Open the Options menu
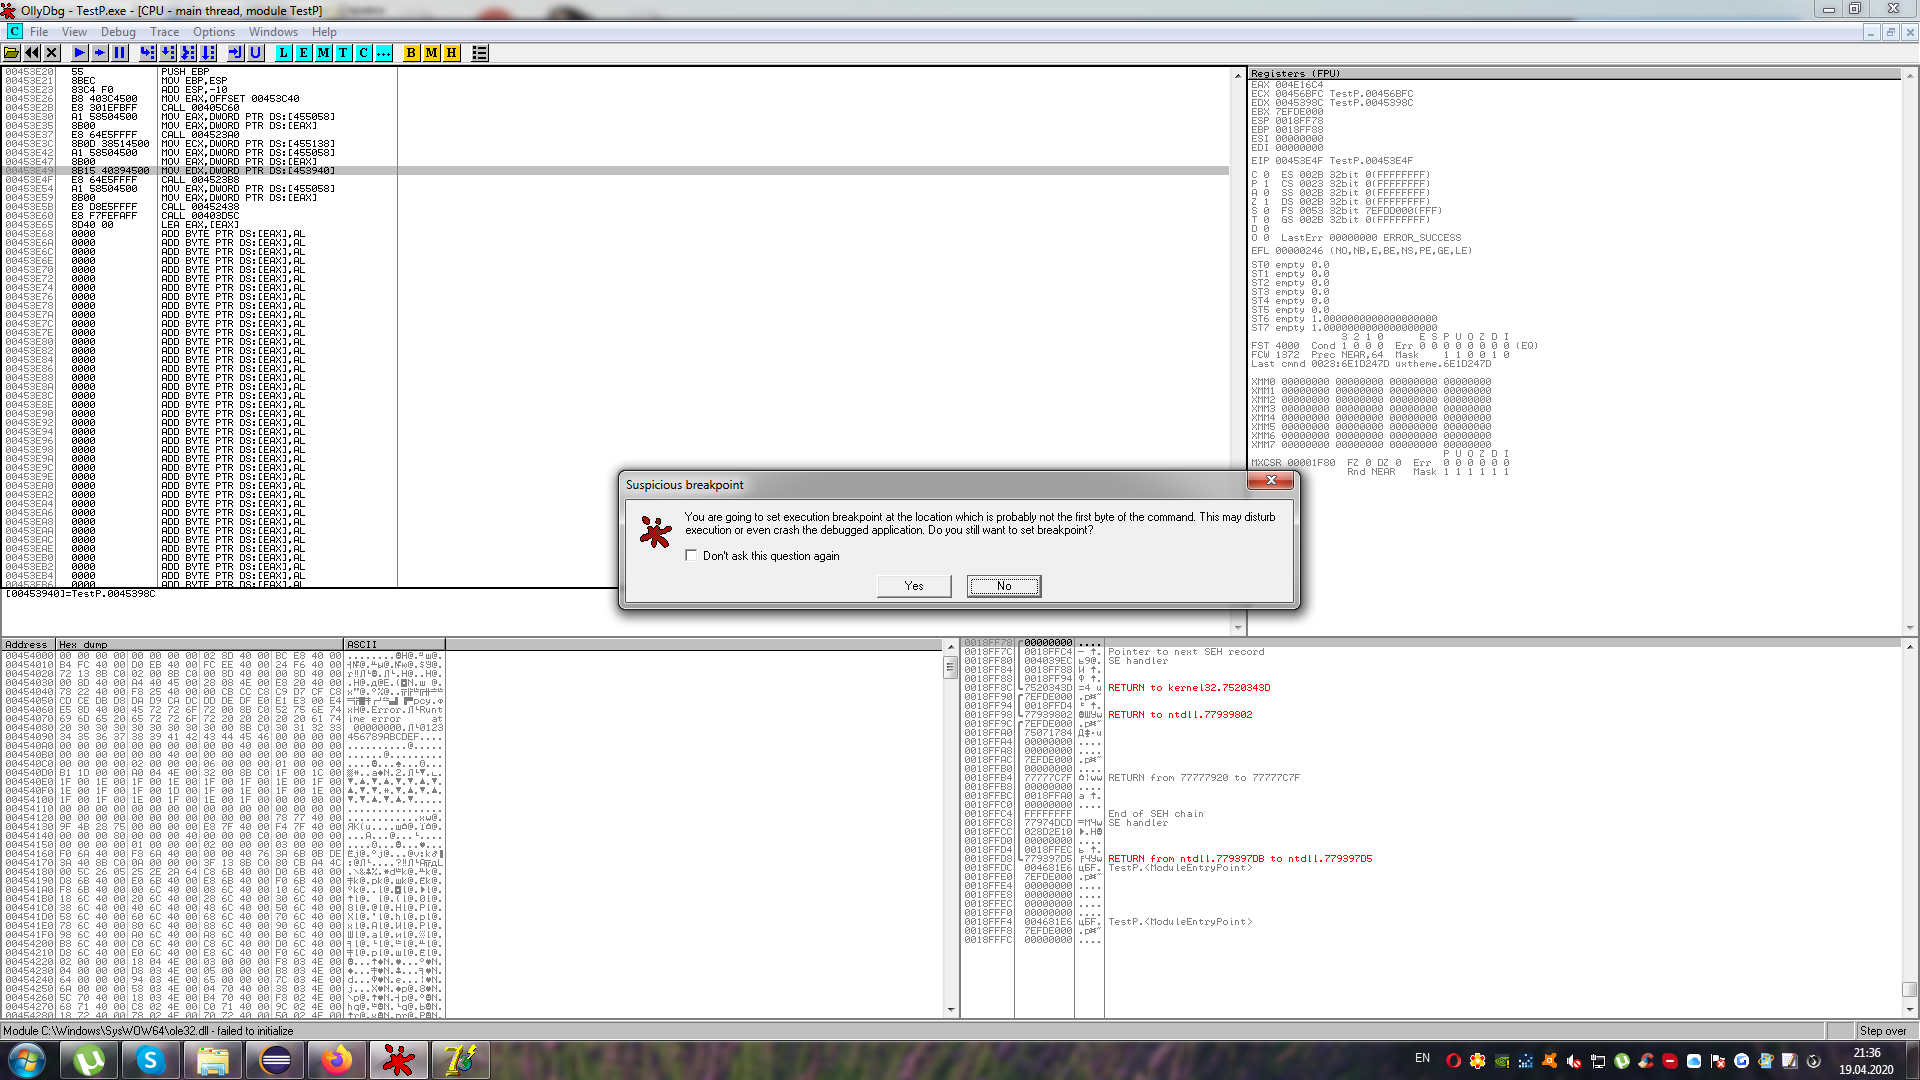This screenshot has height=1080, width=1920. 213,32
